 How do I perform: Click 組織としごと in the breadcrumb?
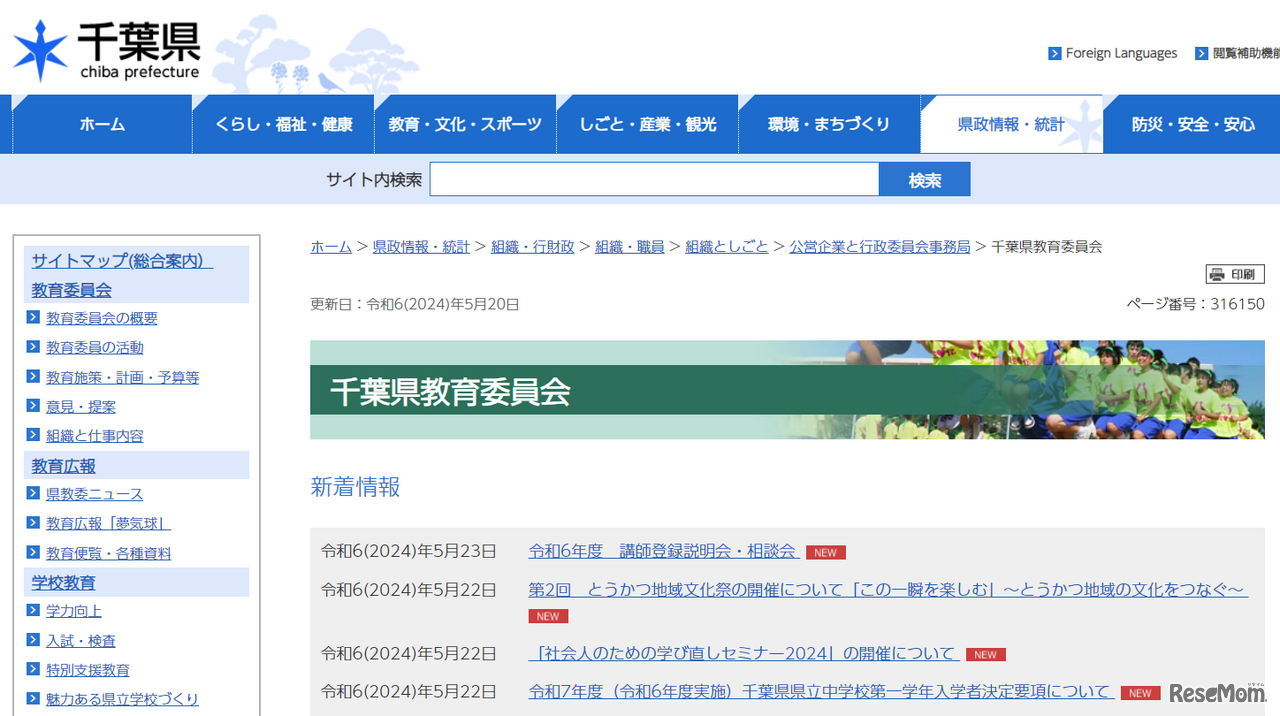click(x=727, y=246)
